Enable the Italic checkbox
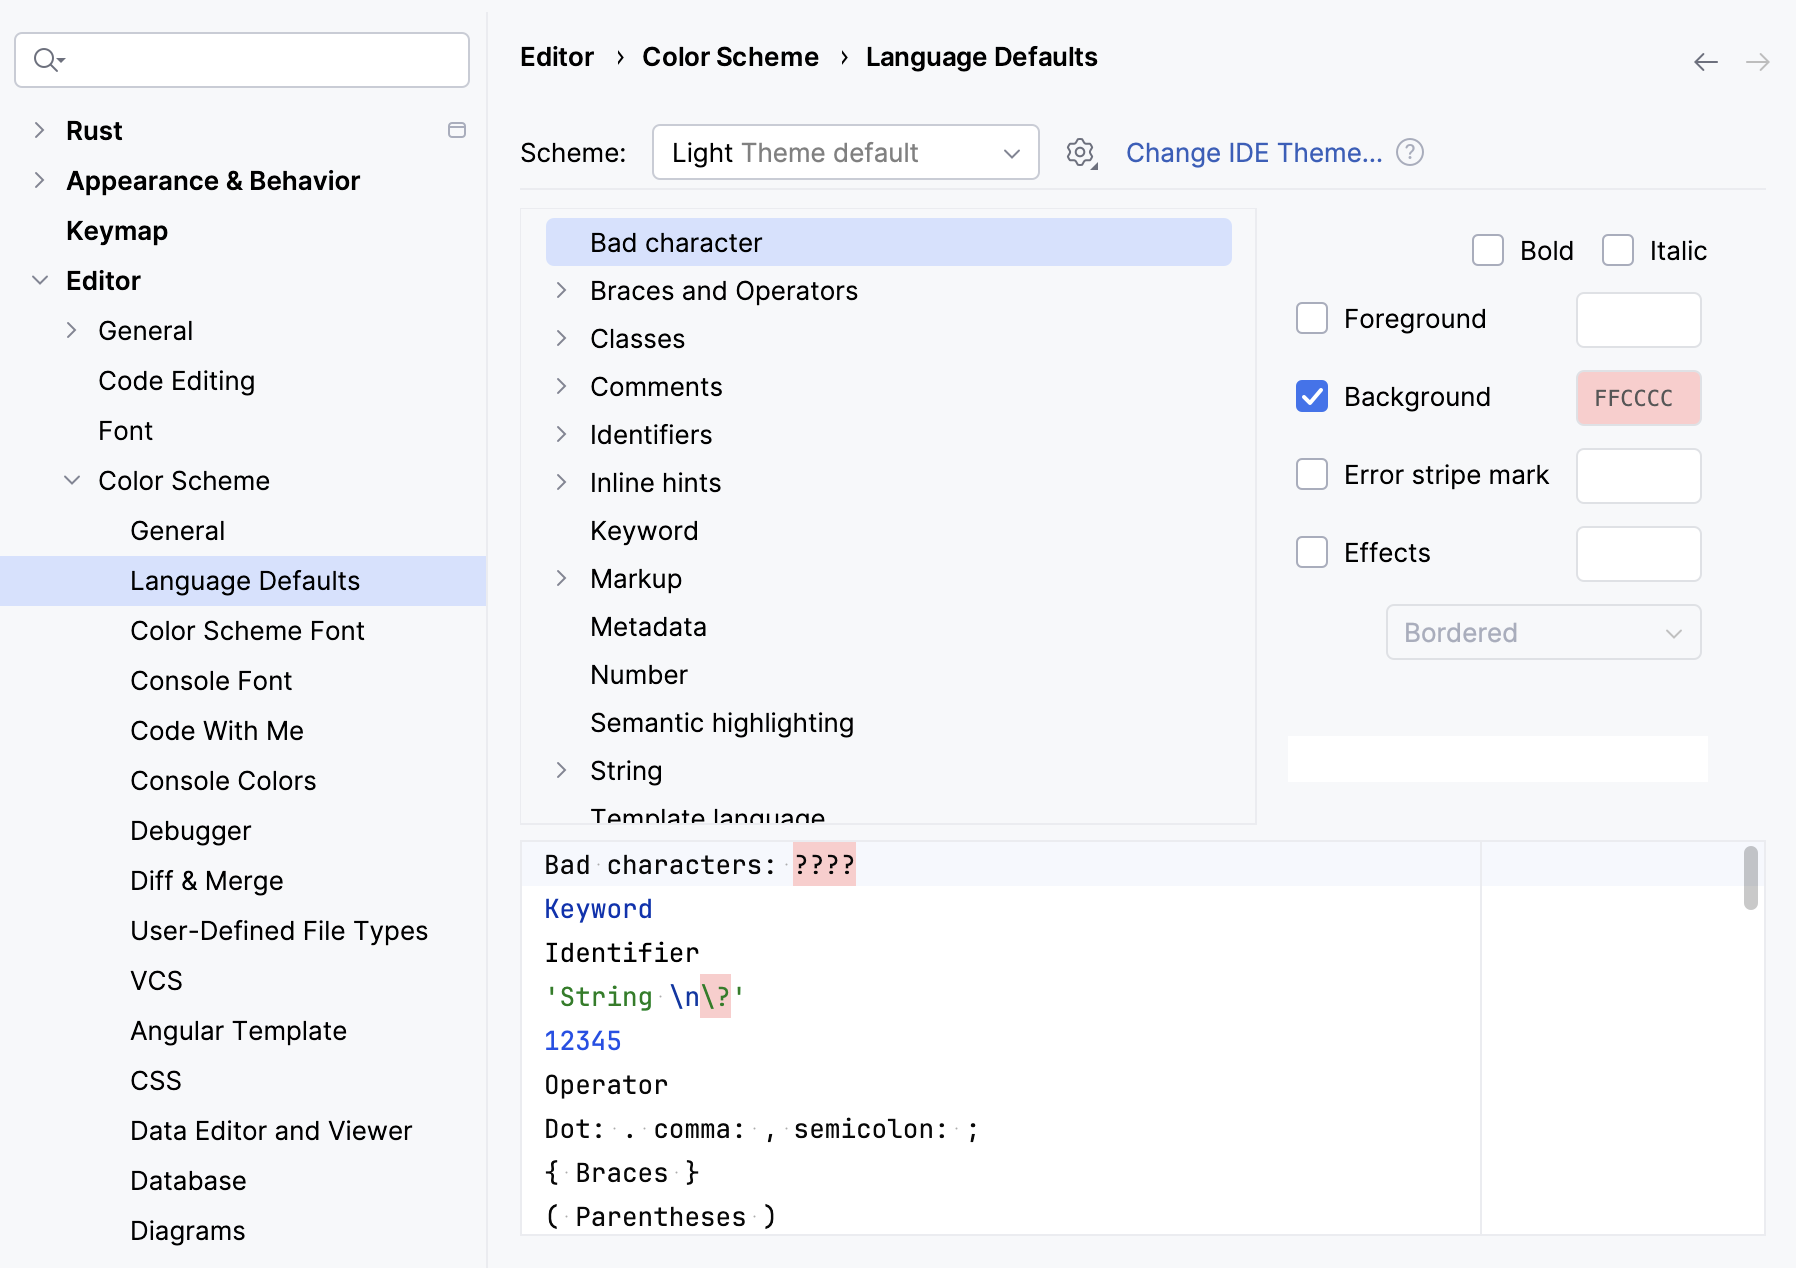Viewport: 1796px width, 1268px height. 1617,250
